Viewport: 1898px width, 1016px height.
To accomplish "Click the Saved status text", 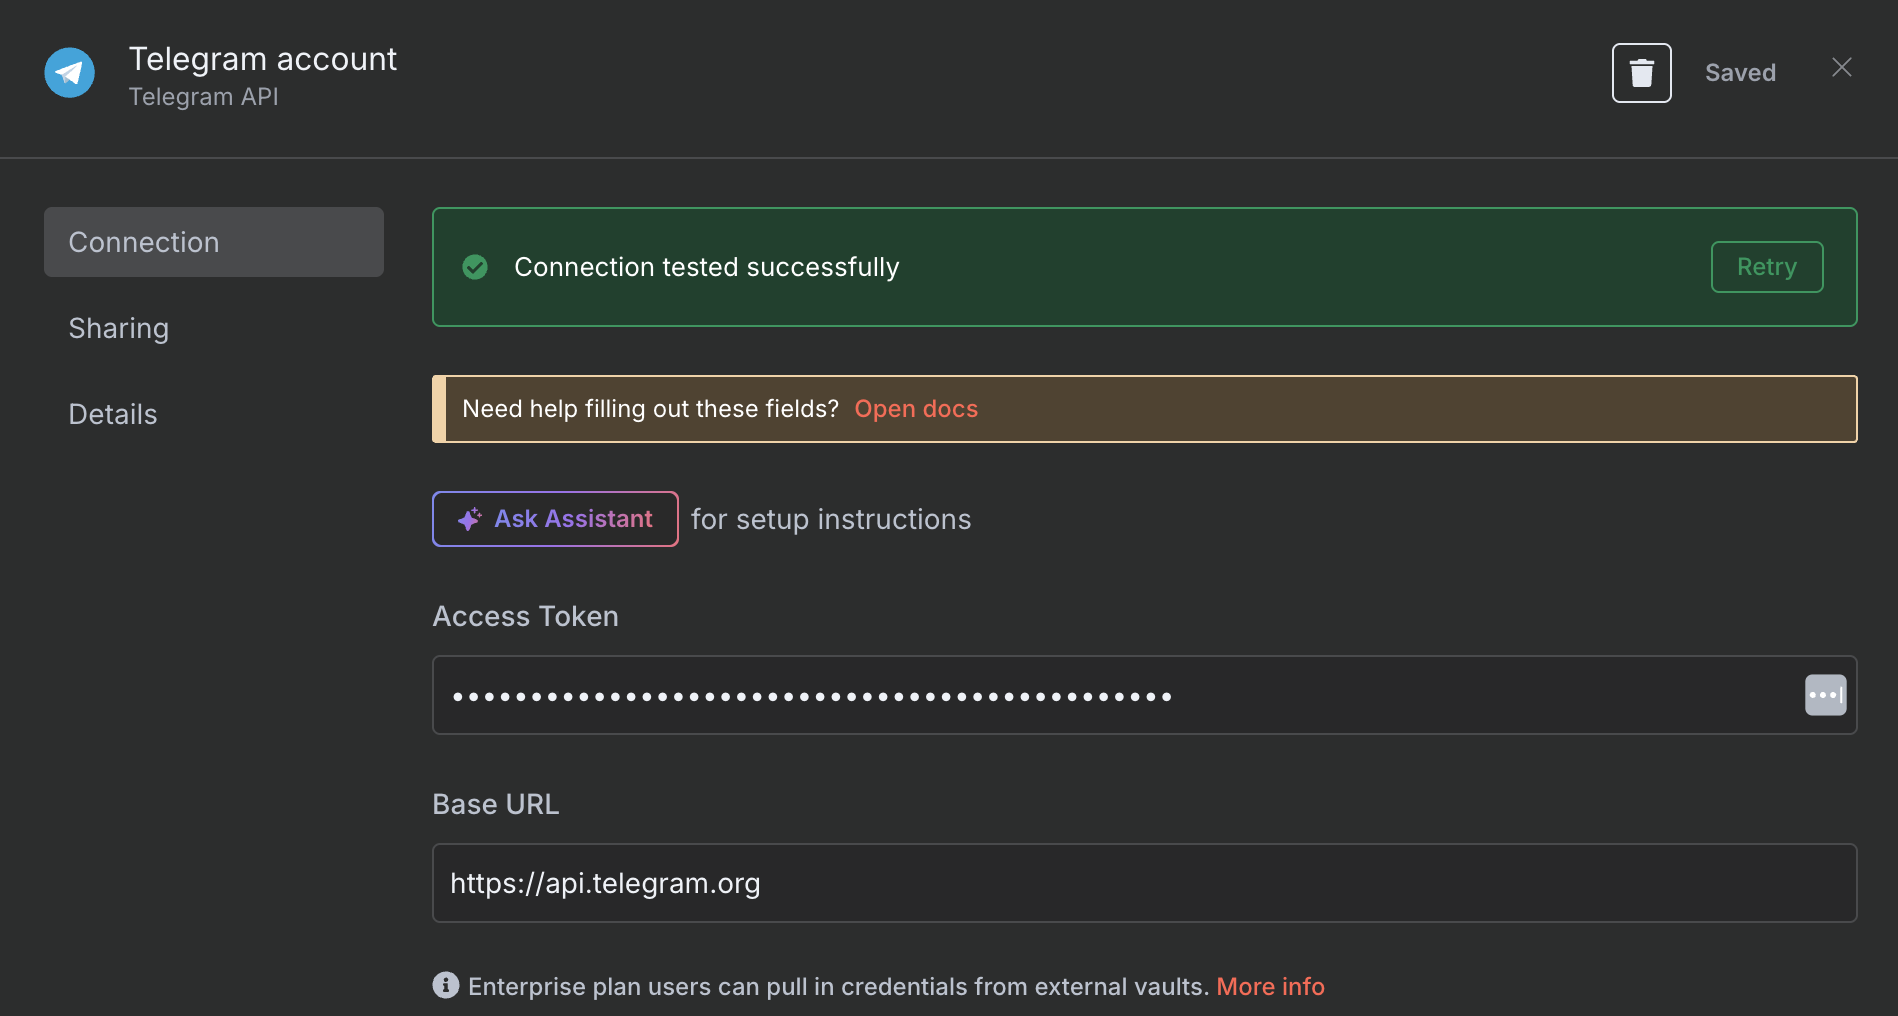I will point(1740,73).
